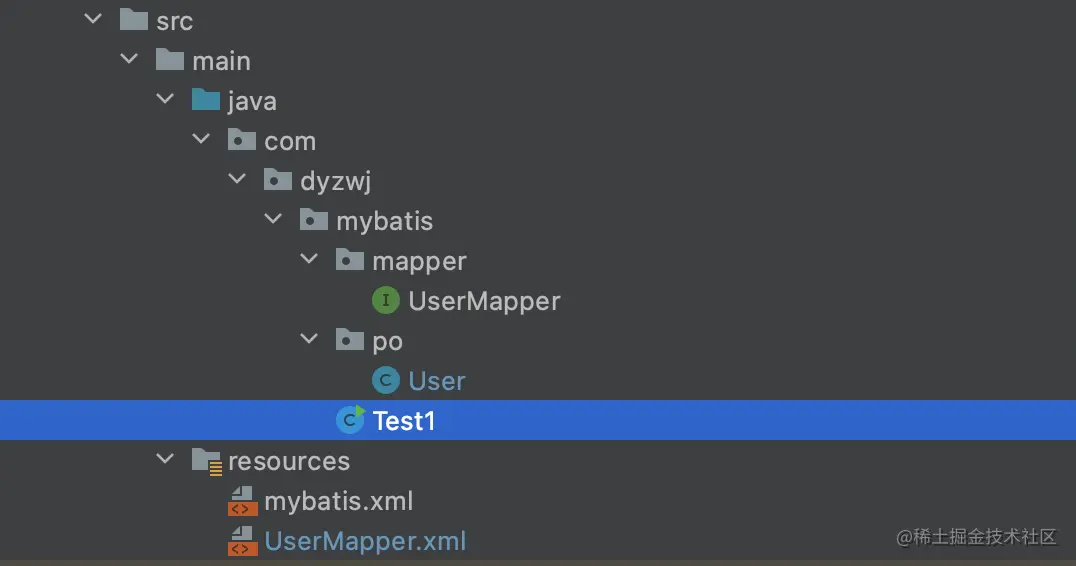Image resolution: width=1076 pixels, height=566 pixels.
Task: Click the java source folder icon
Action: click(206, 100)
